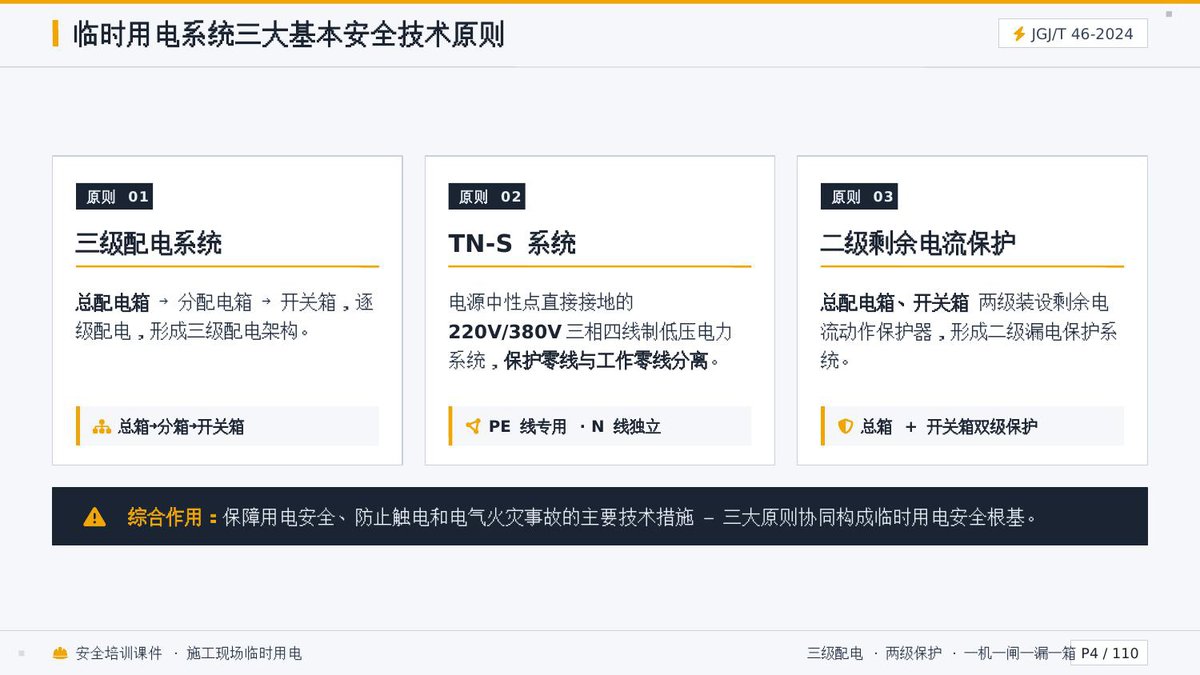Click the bold text 保护零线与工作零线分离

(607, 360)
